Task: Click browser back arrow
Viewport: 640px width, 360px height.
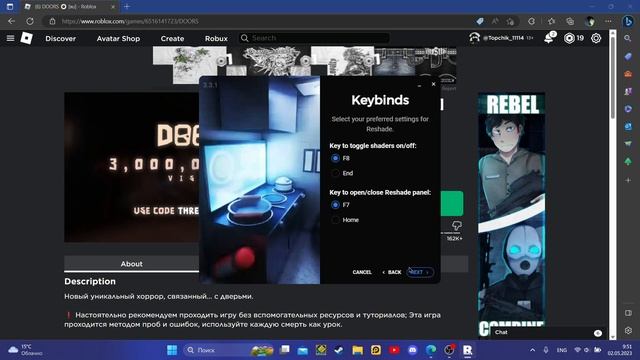Action: [x=11, y=21]
